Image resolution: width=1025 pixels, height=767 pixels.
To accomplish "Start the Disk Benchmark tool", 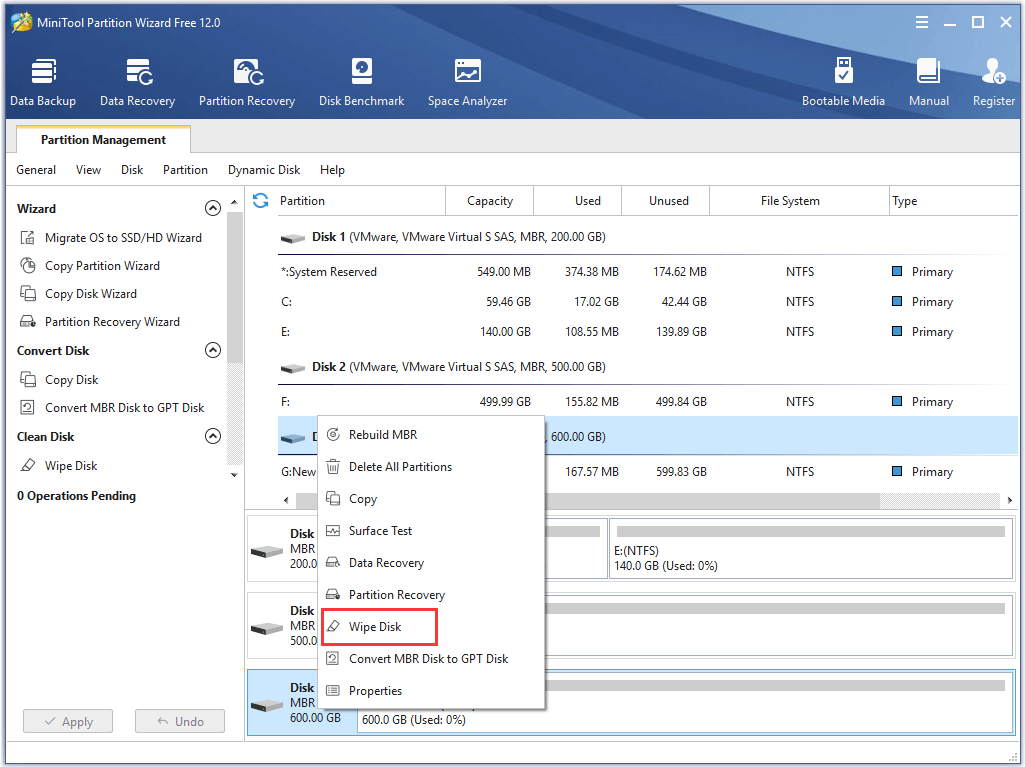I will click(x=361, y=82).
